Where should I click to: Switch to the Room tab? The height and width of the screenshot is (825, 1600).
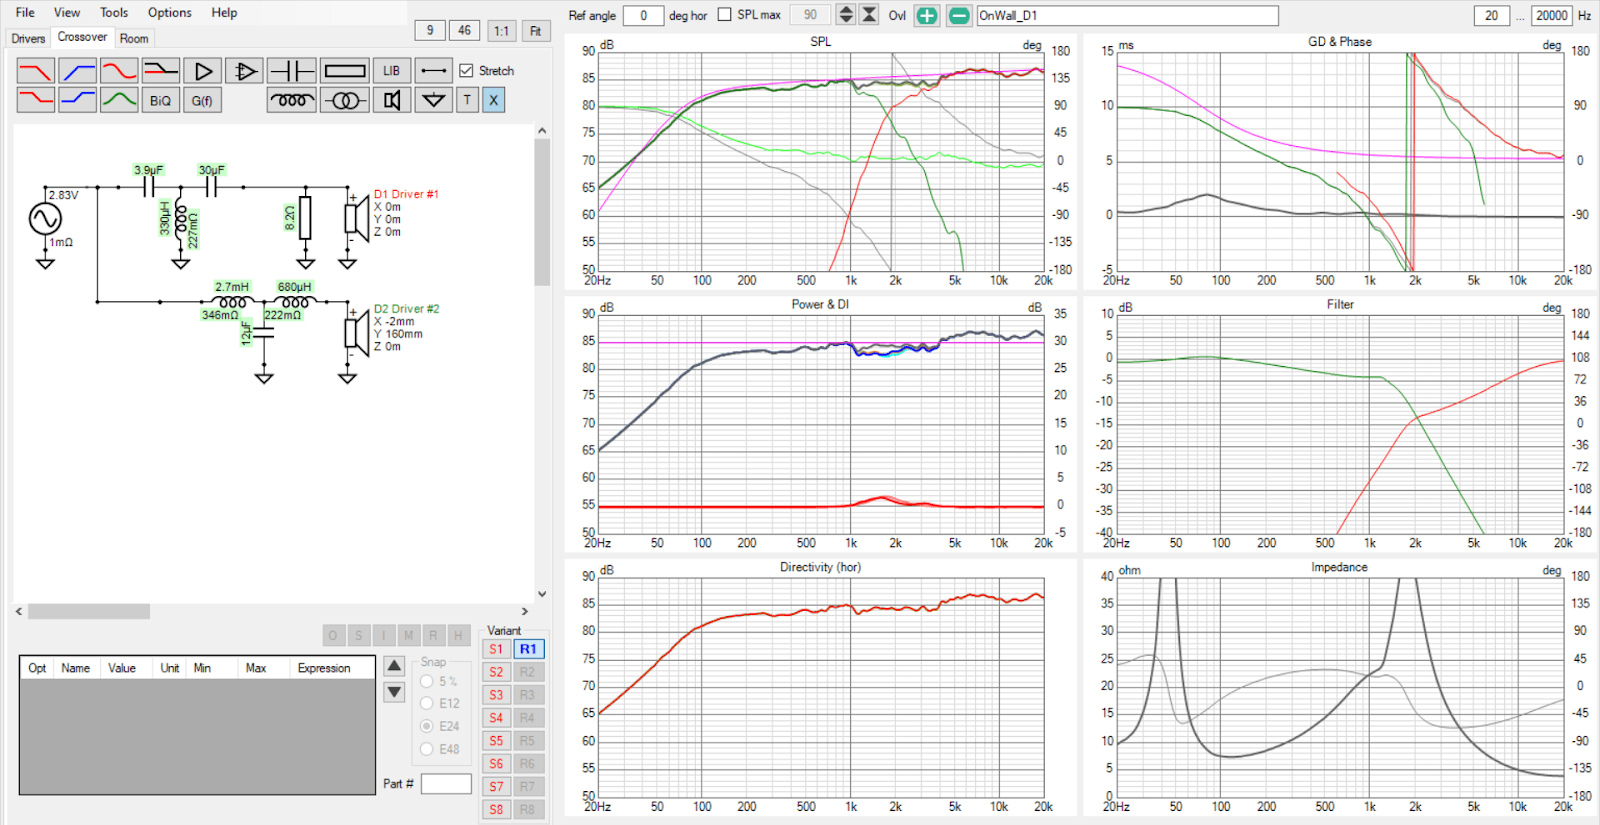click(134, 39)
